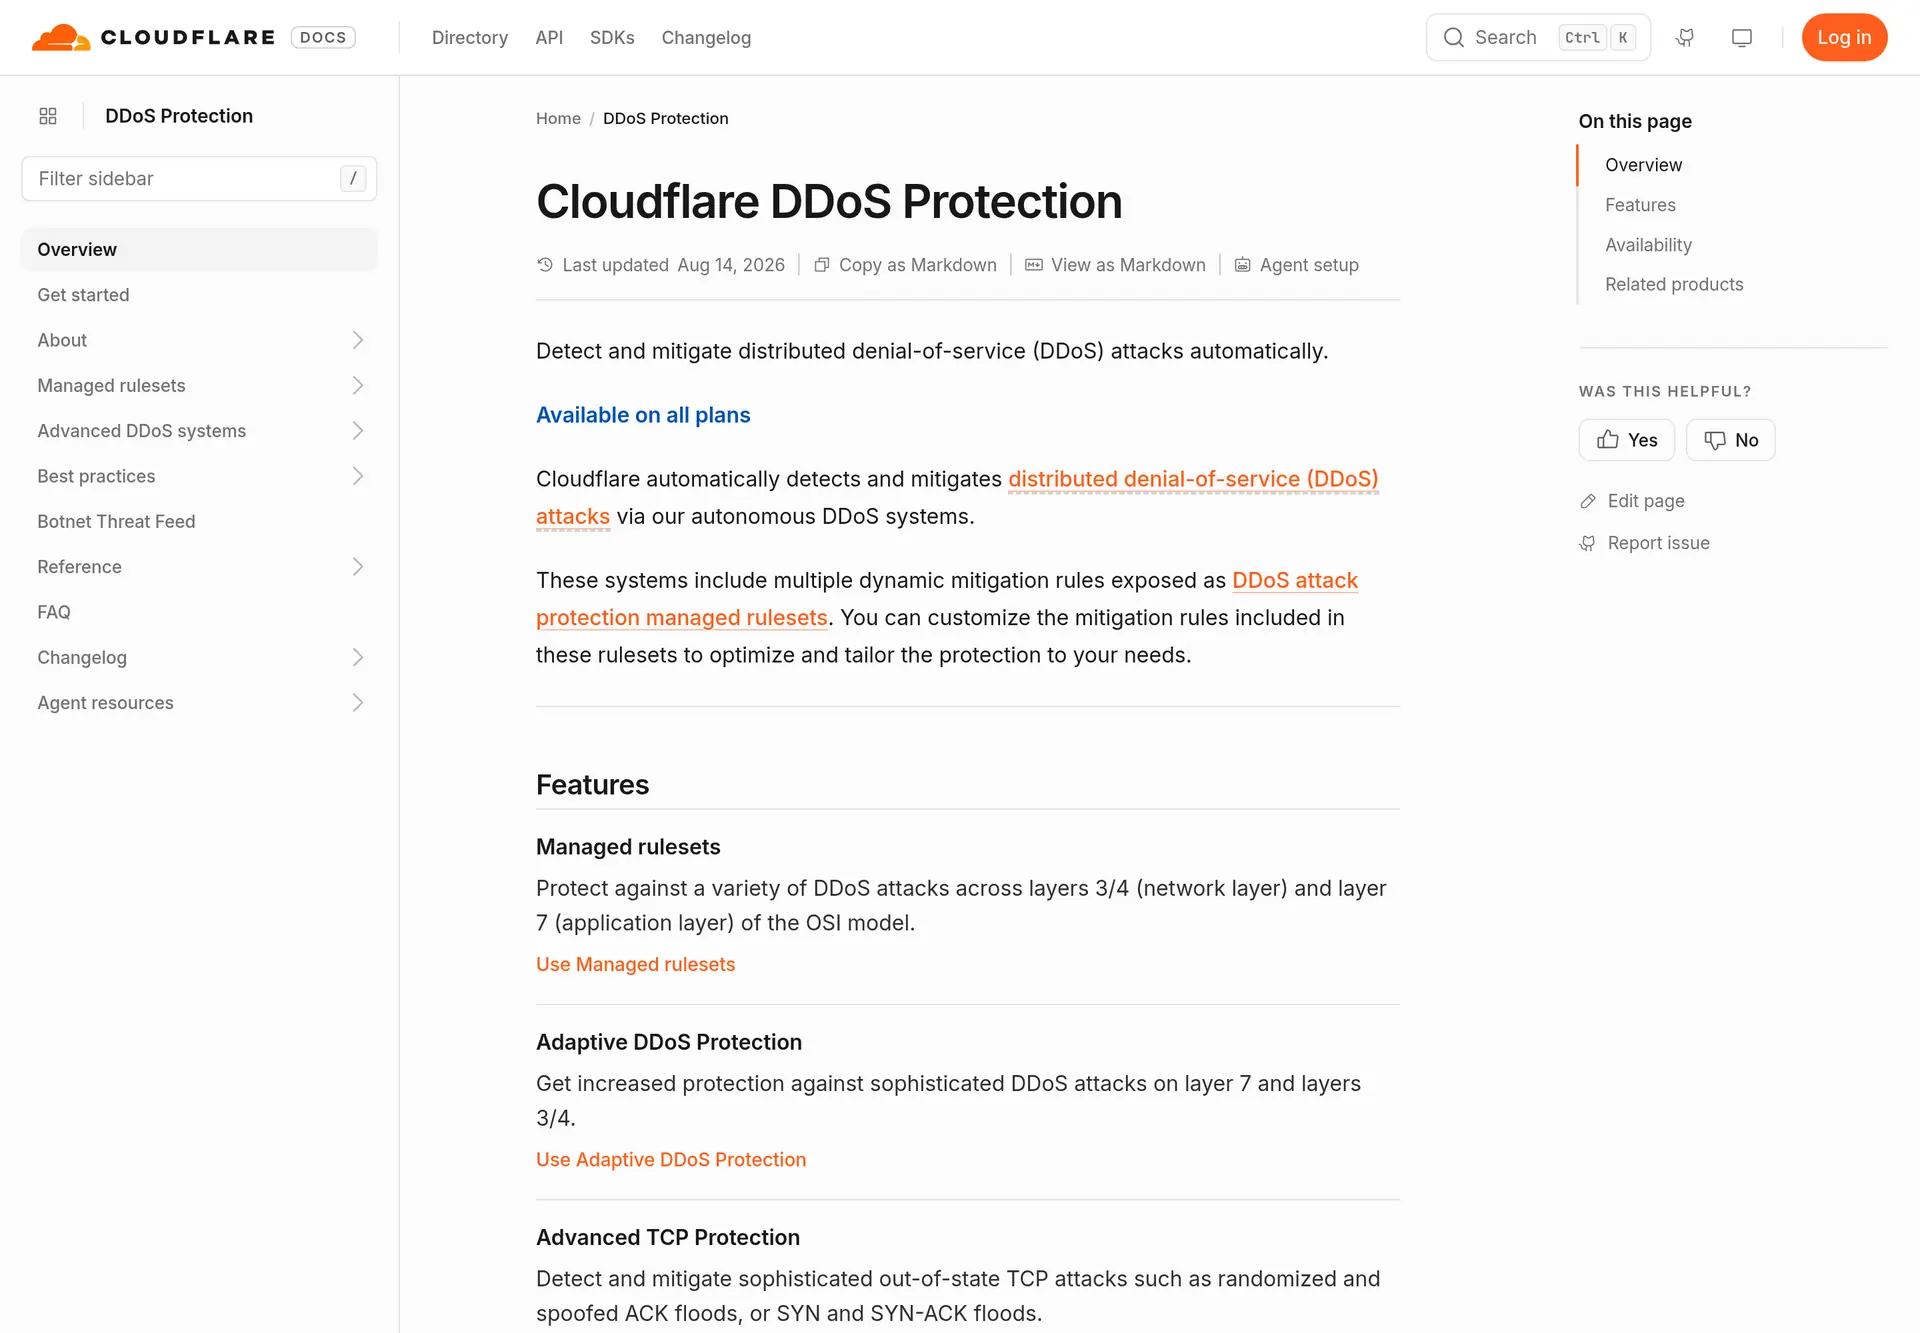Click the View as Markdown icon
The image size is (1920, 1333).
[x=1034, y=265]
